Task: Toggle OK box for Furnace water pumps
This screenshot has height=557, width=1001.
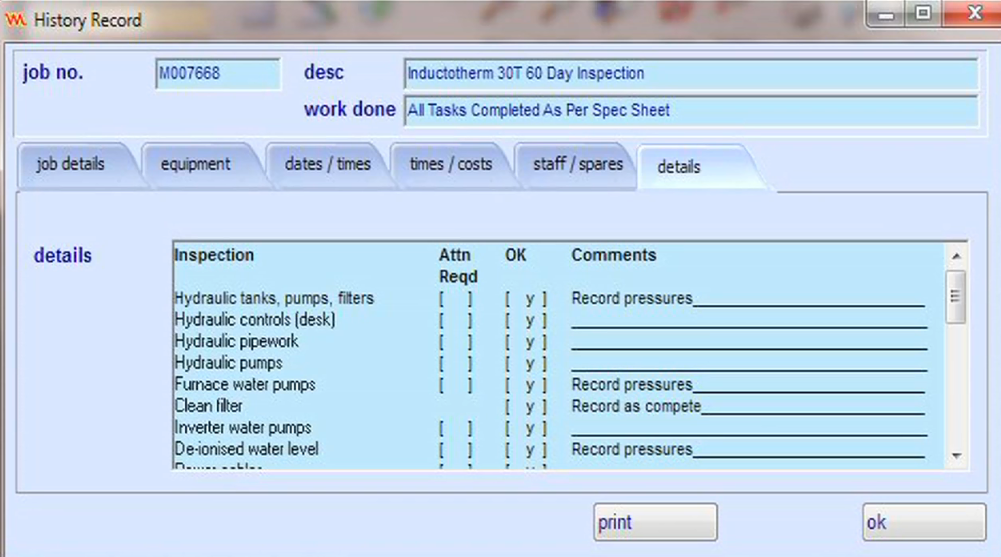Action: pyautogui.click(x=526, y=385)
